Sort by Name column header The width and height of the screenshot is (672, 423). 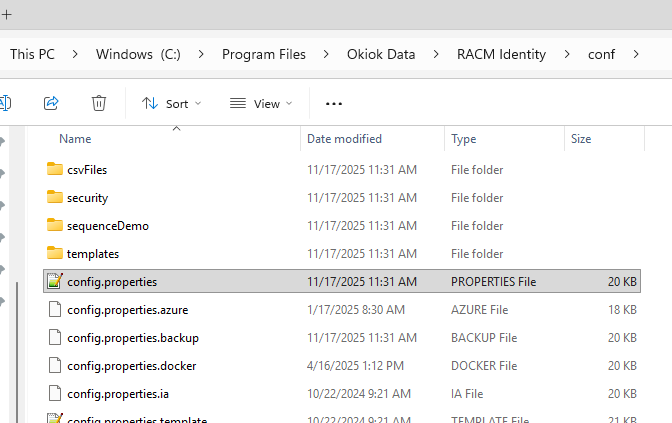[75, 139]
